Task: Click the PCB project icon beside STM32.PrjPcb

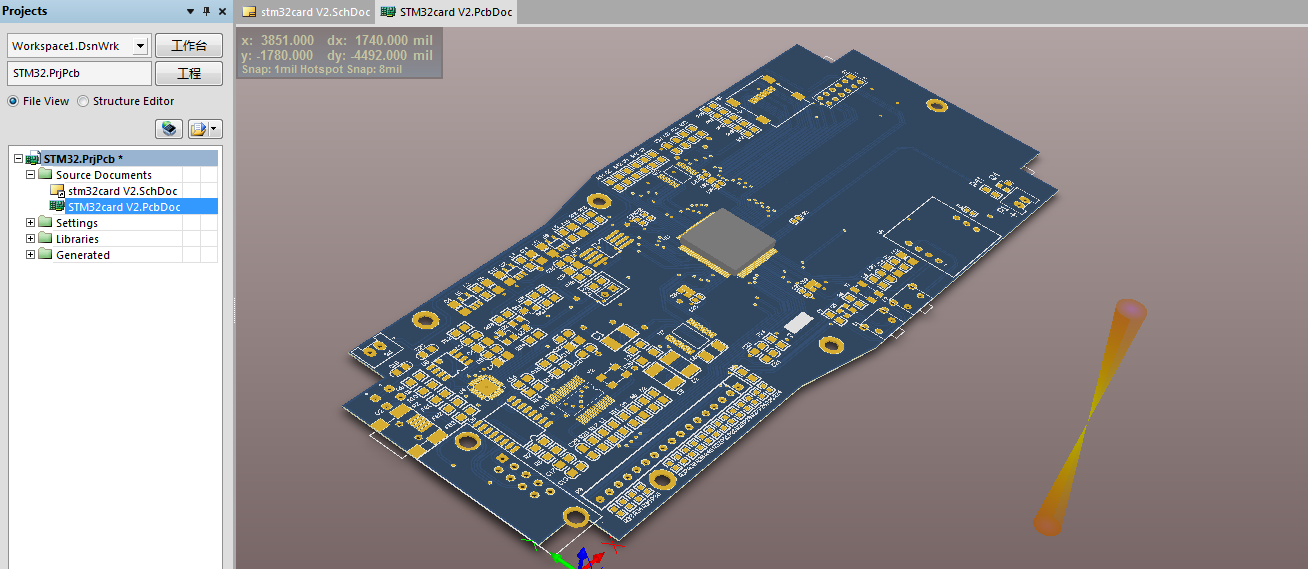Action: click(x=33, y=159)
